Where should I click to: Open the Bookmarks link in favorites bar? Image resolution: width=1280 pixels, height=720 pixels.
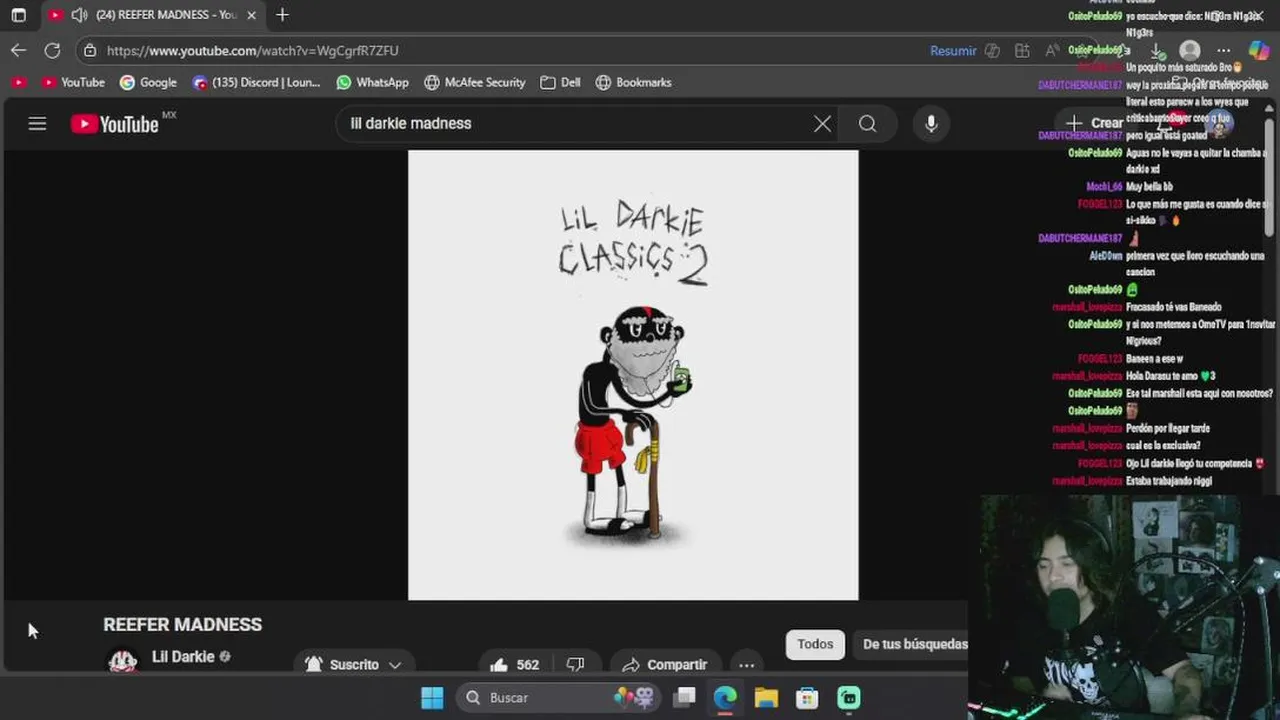pos(633,82)
